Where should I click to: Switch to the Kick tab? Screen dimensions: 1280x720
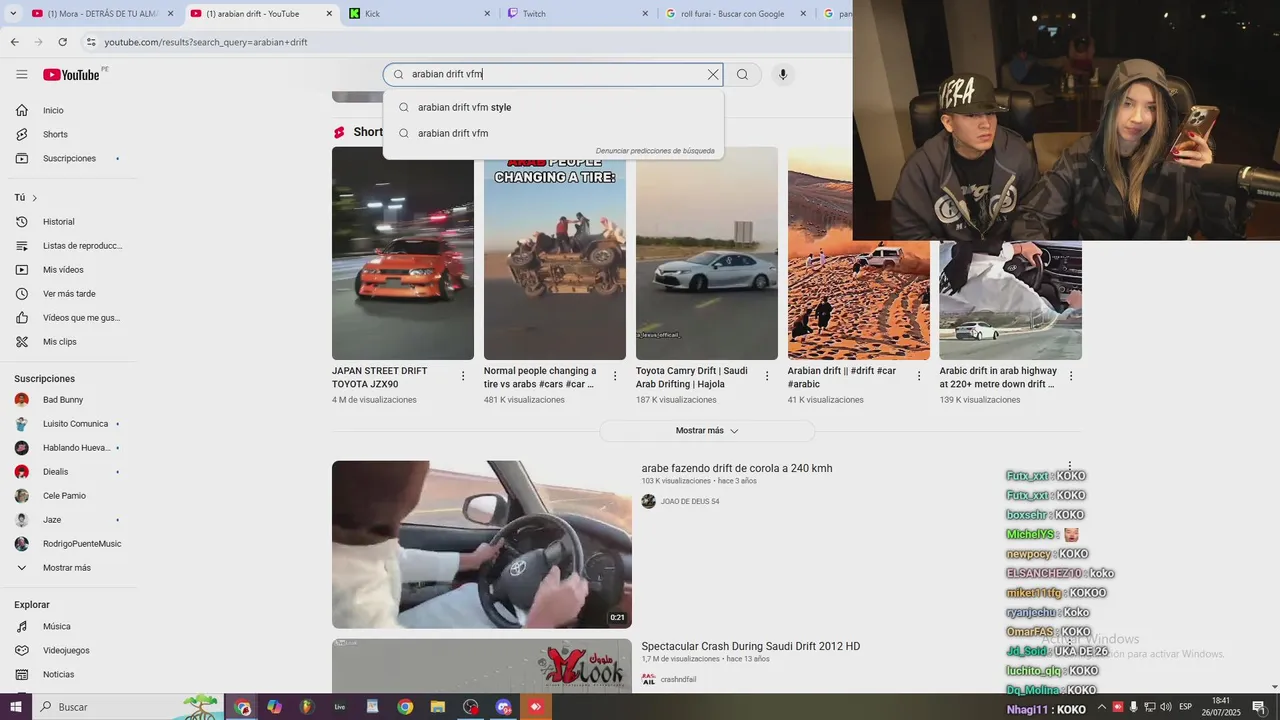(x=420, y=14)
